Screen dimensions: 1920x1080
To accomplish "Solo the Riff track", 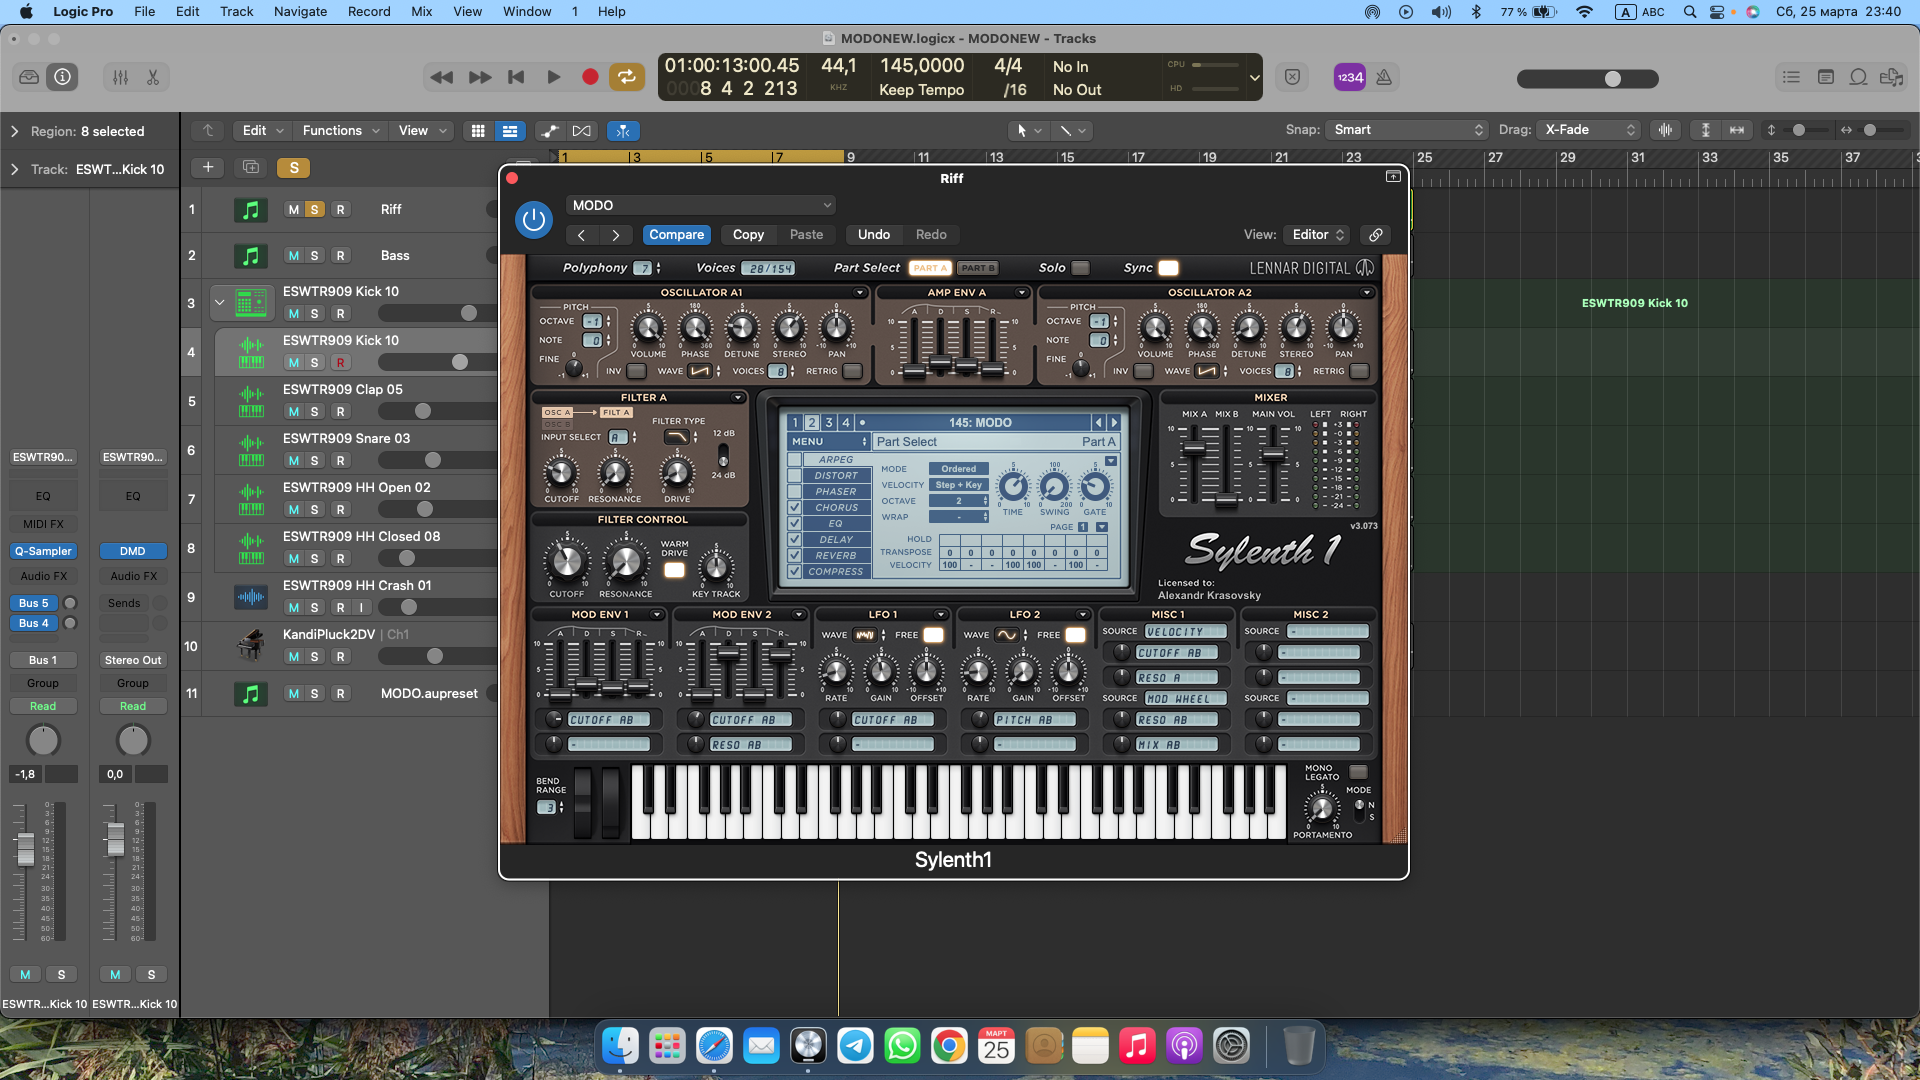I will (x=314, y=210).
